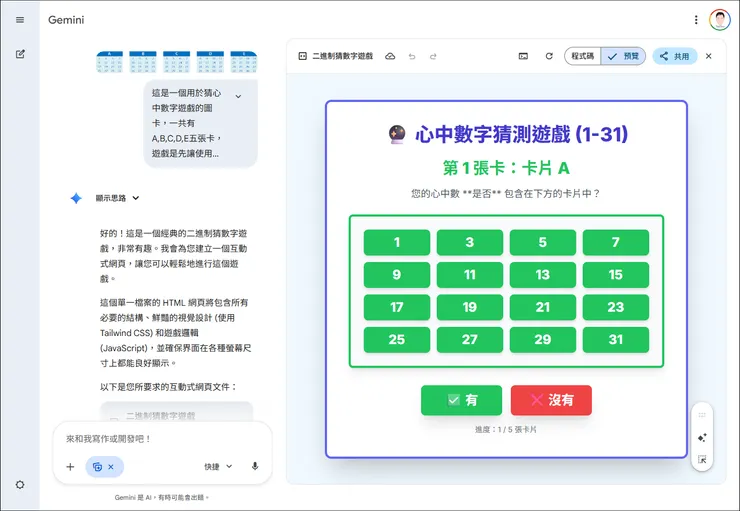
Task: Open attached card D thumbnail
Action: (x=210, y=62)
